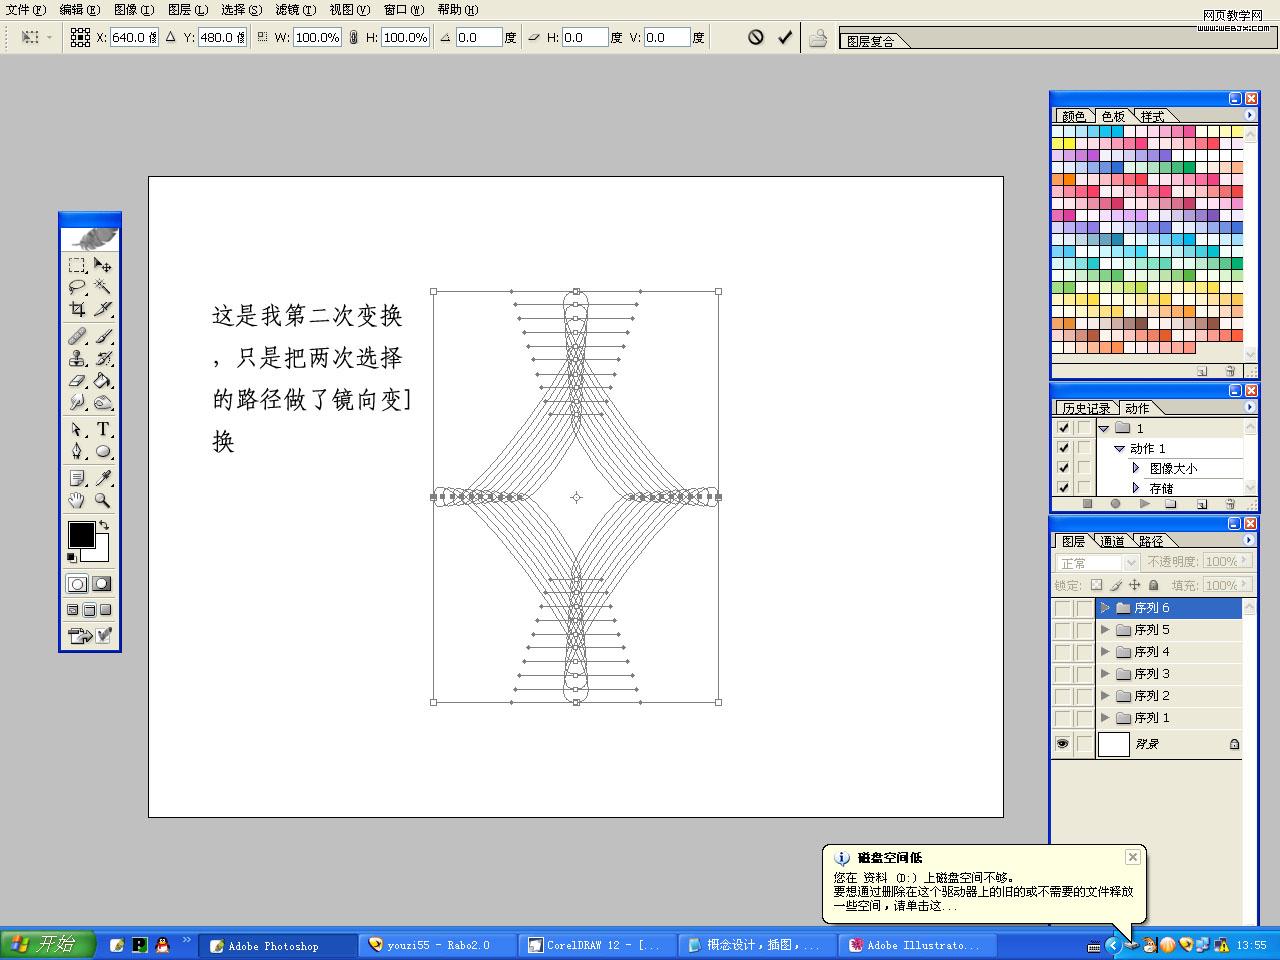The height and width of the screenshot is (960, 1280).
Task: Switch to the 路径 tab
Action: tap(1151, 541)
